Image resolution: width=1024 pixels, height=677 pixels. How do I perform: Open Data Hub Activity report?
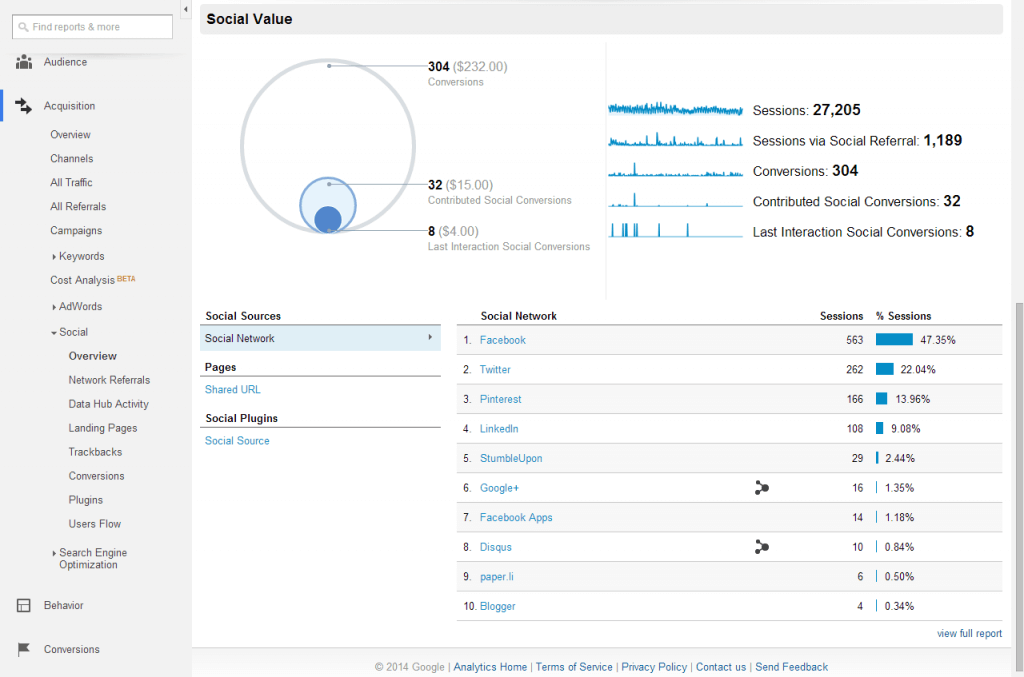(108, 404)
